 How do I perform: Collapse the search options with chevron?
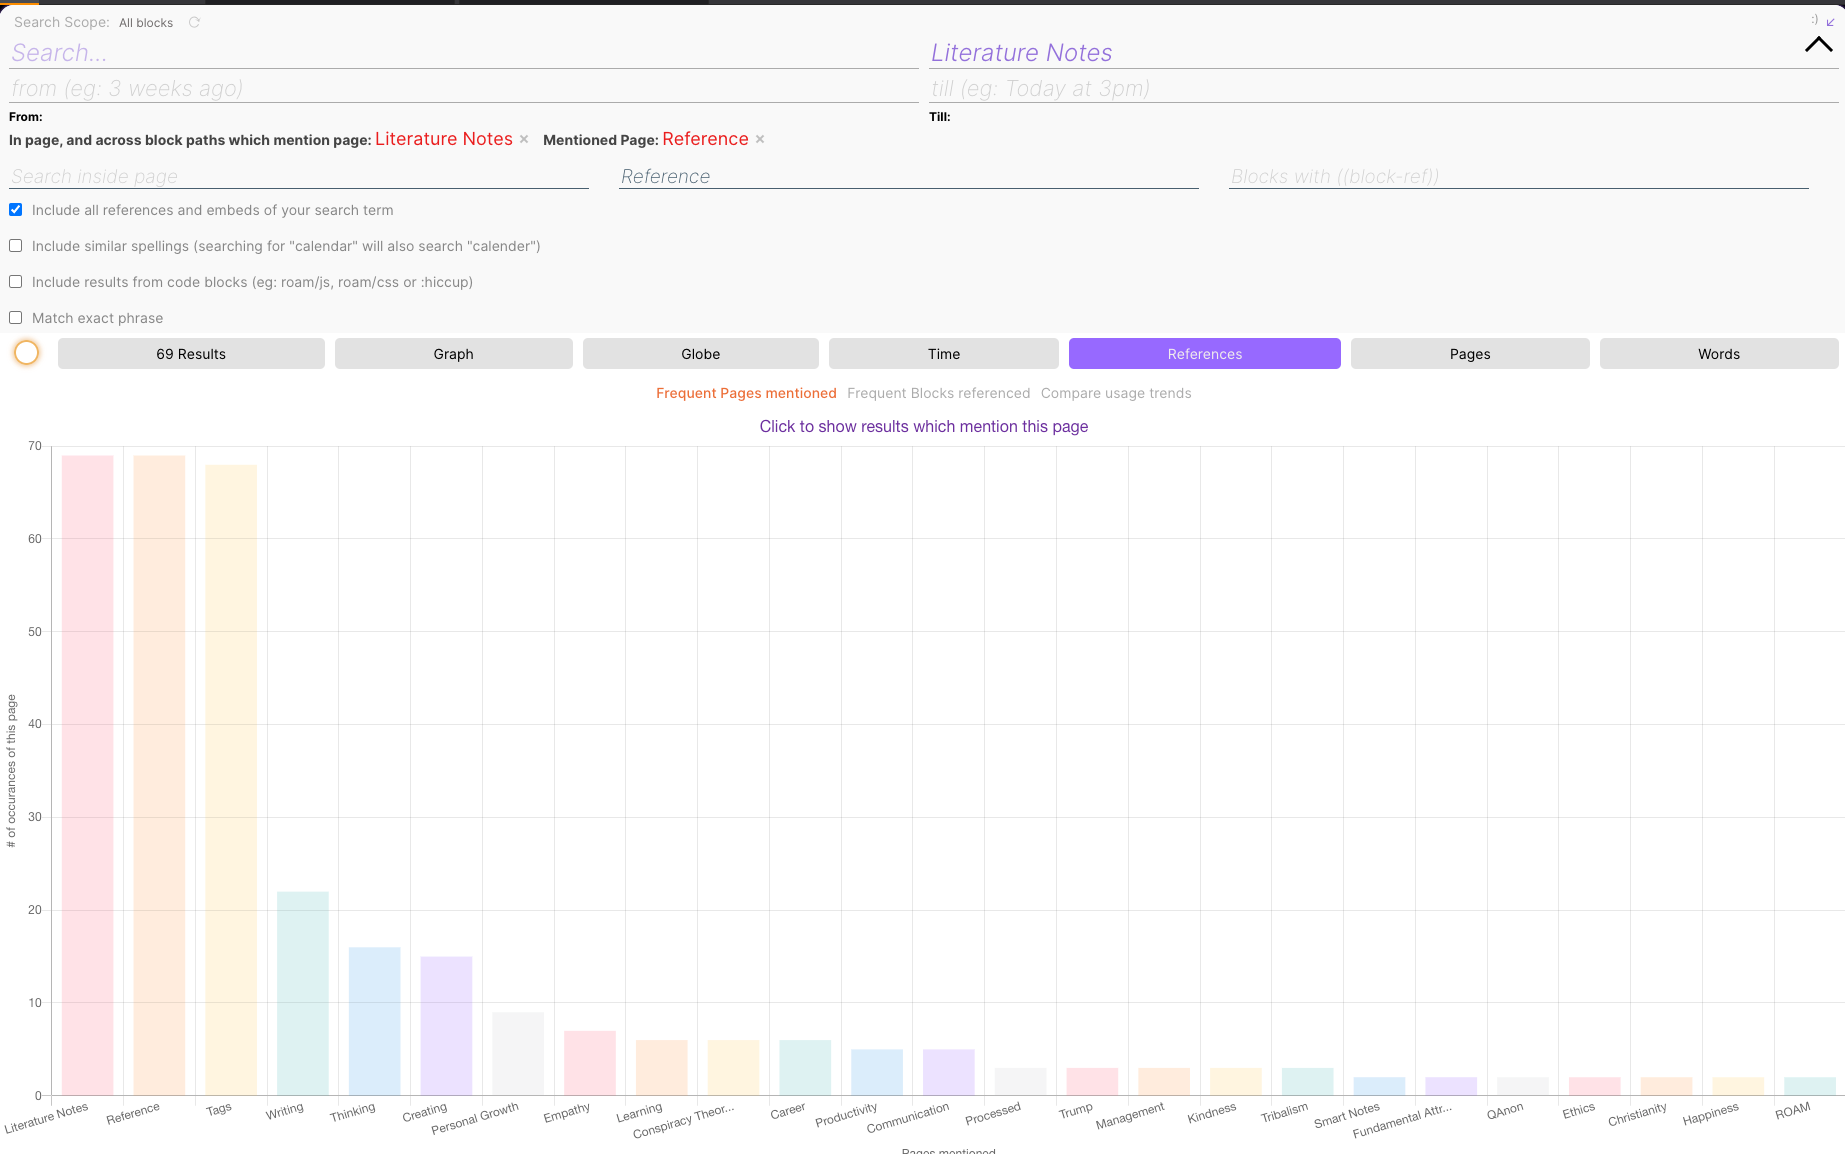(x=1818, y=45)
